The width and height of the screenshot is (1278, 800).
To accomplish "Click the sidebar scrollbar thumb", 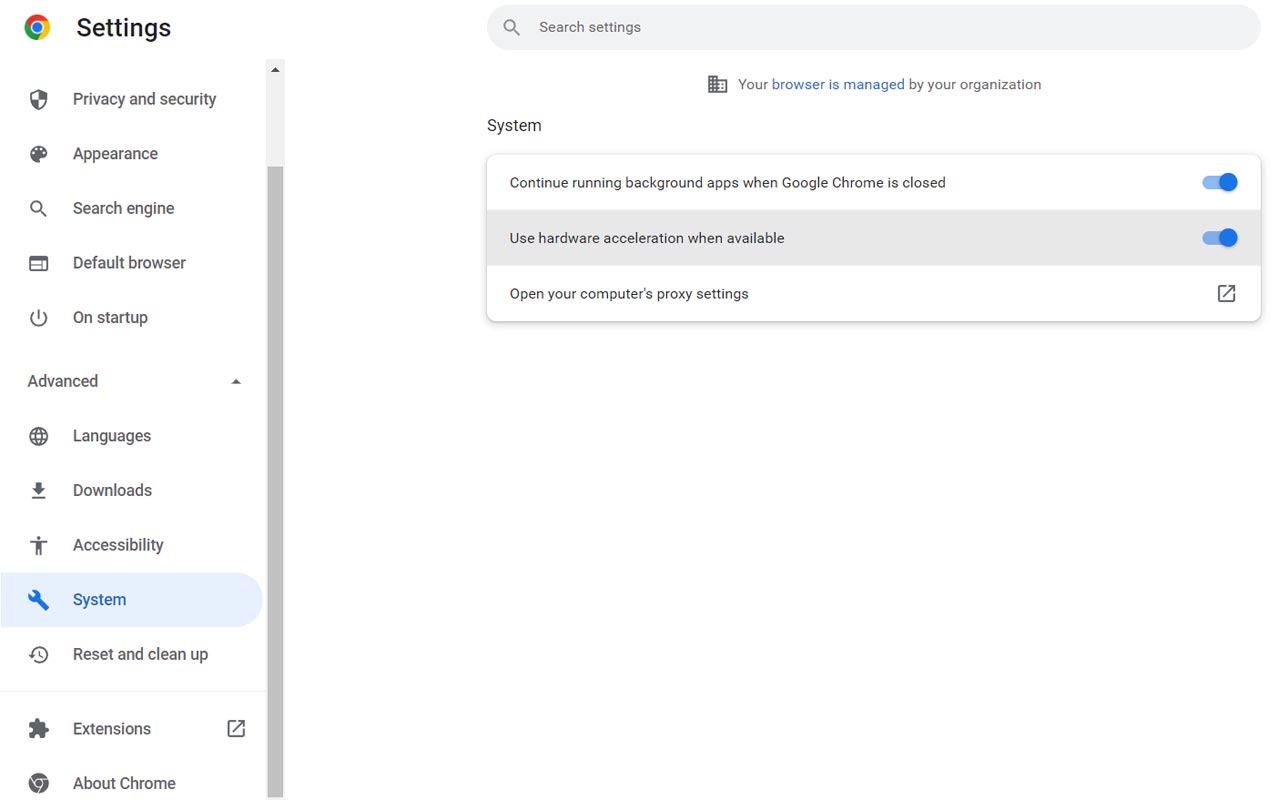I will [x=275, y=480].
